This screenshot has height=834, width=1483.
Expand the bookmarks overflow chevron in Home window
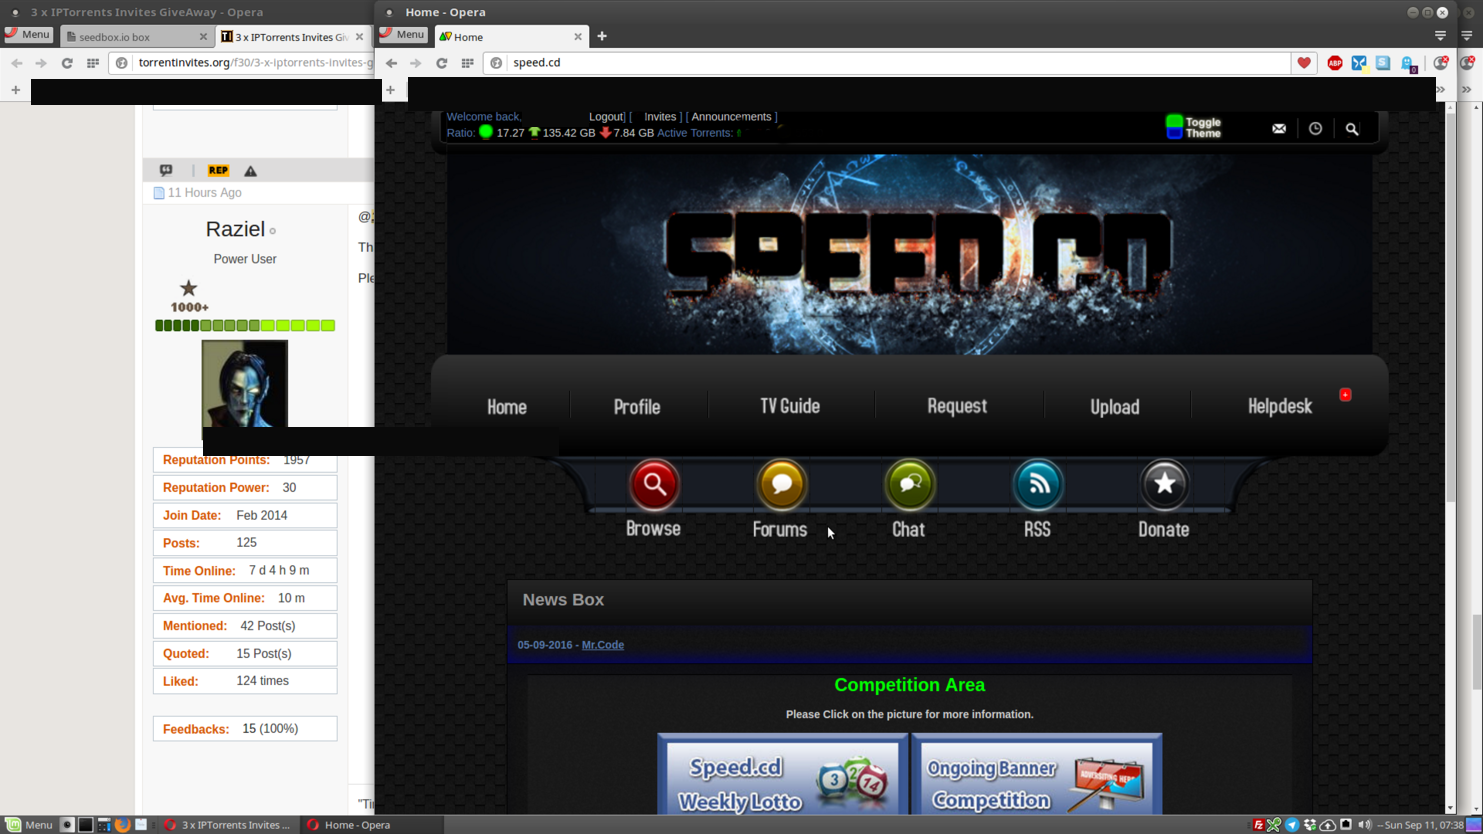coord(1441,89)
